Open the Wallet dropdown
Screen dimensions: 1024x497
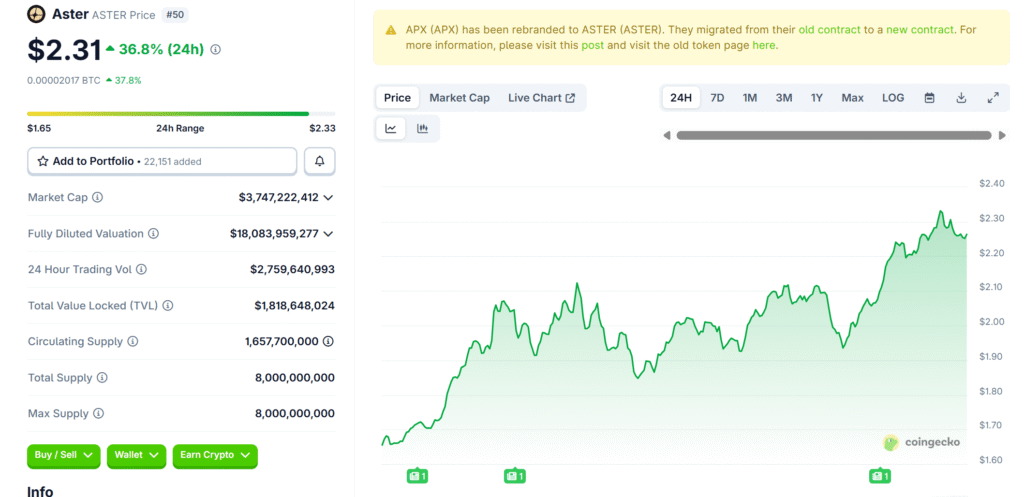pyautogui.click(x=137, y=455)
